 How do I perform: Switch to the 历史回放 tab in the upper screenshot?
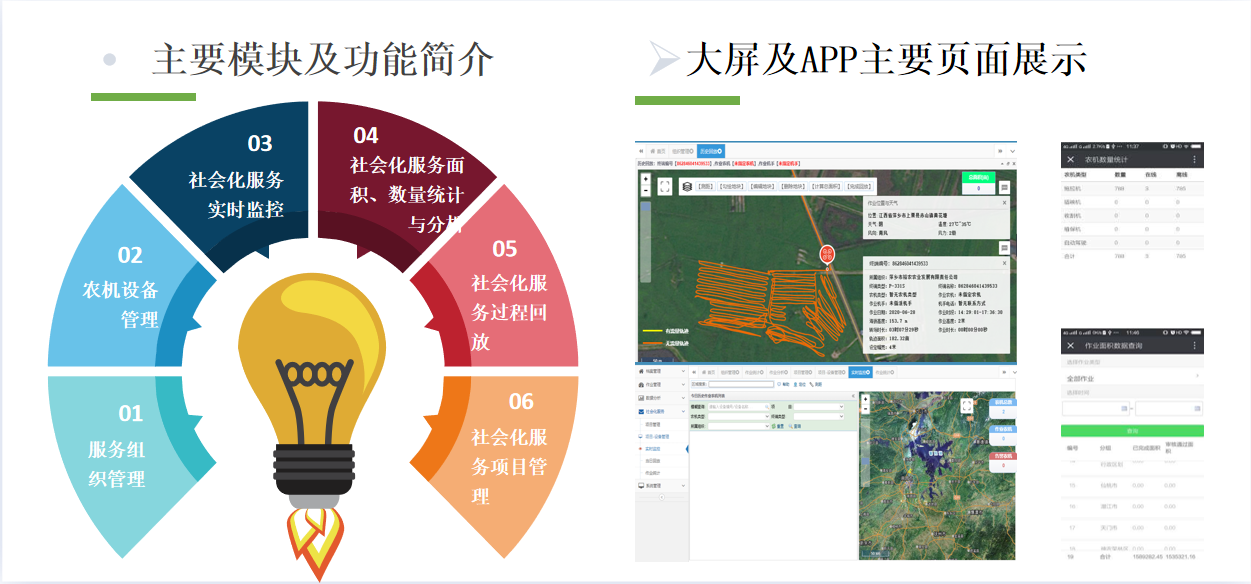710,150
